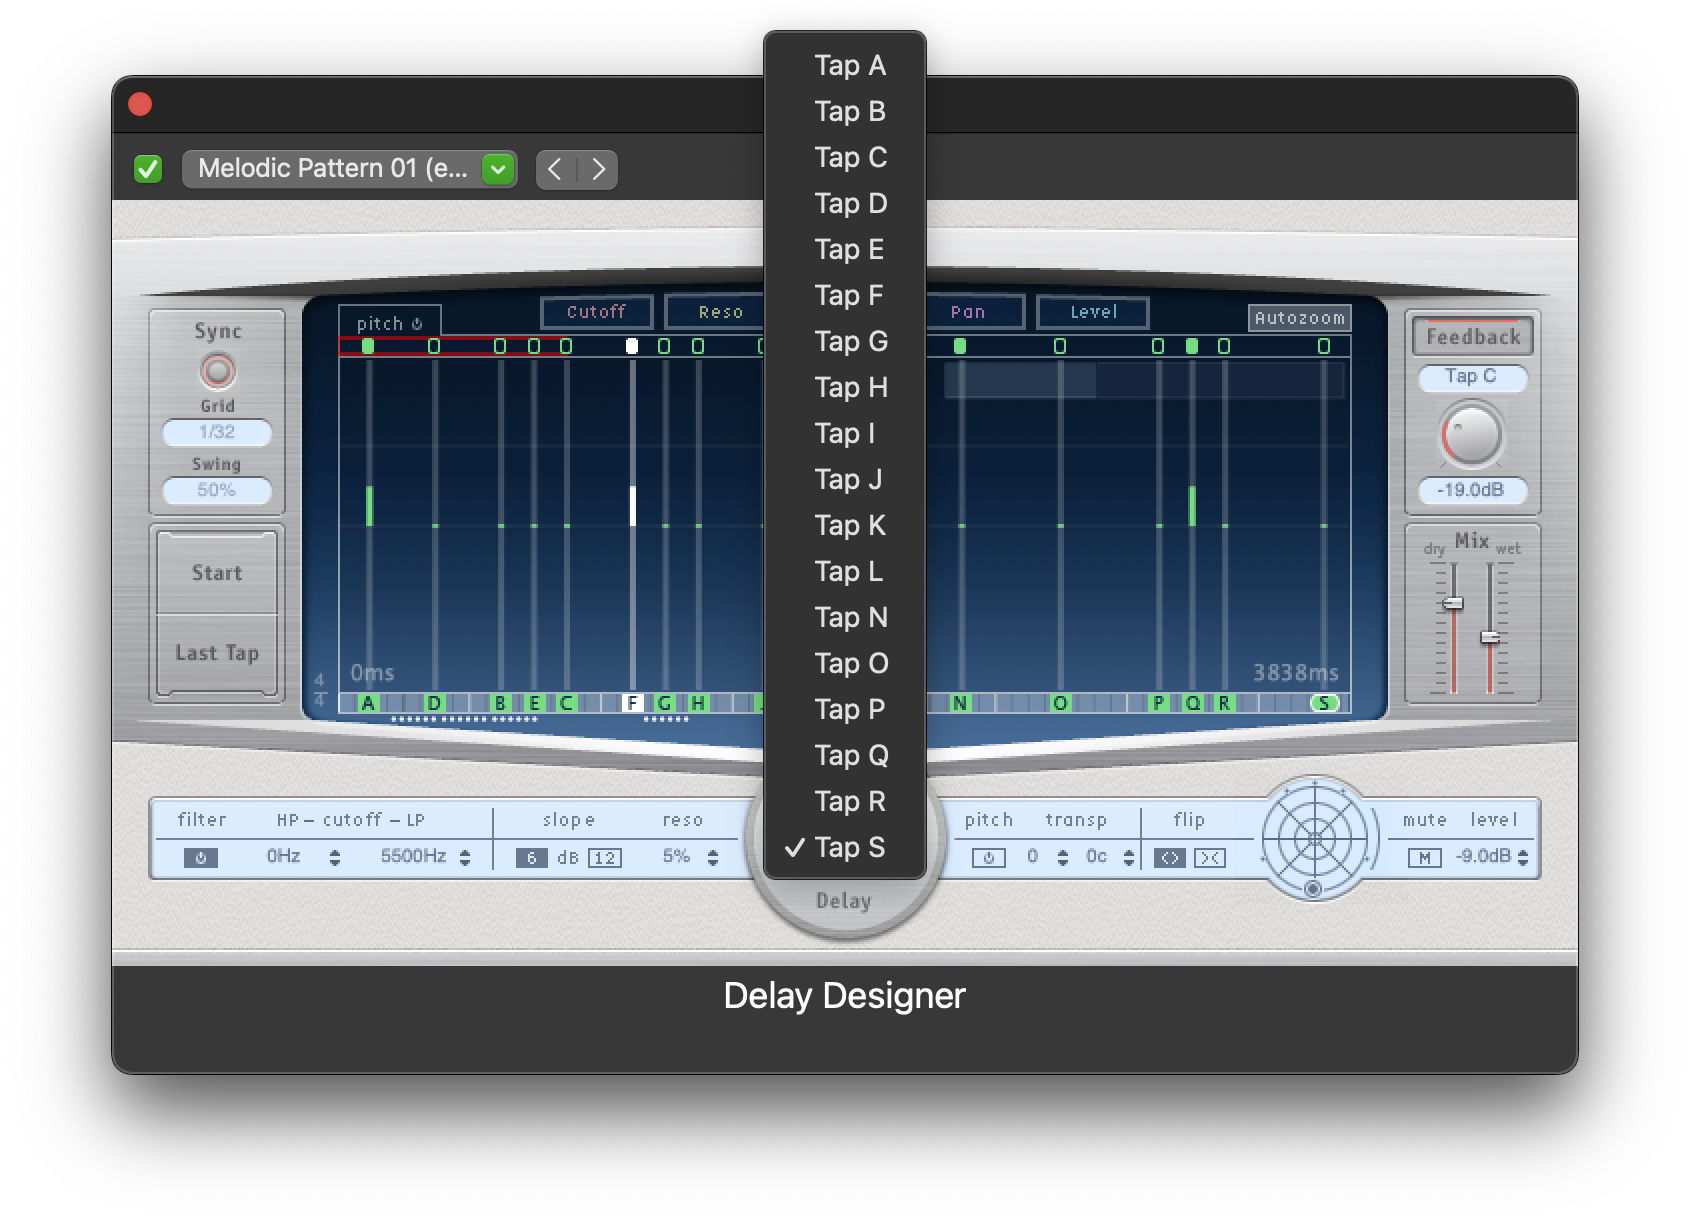Click the transp 0c cents stepper

coord(1129,857)
